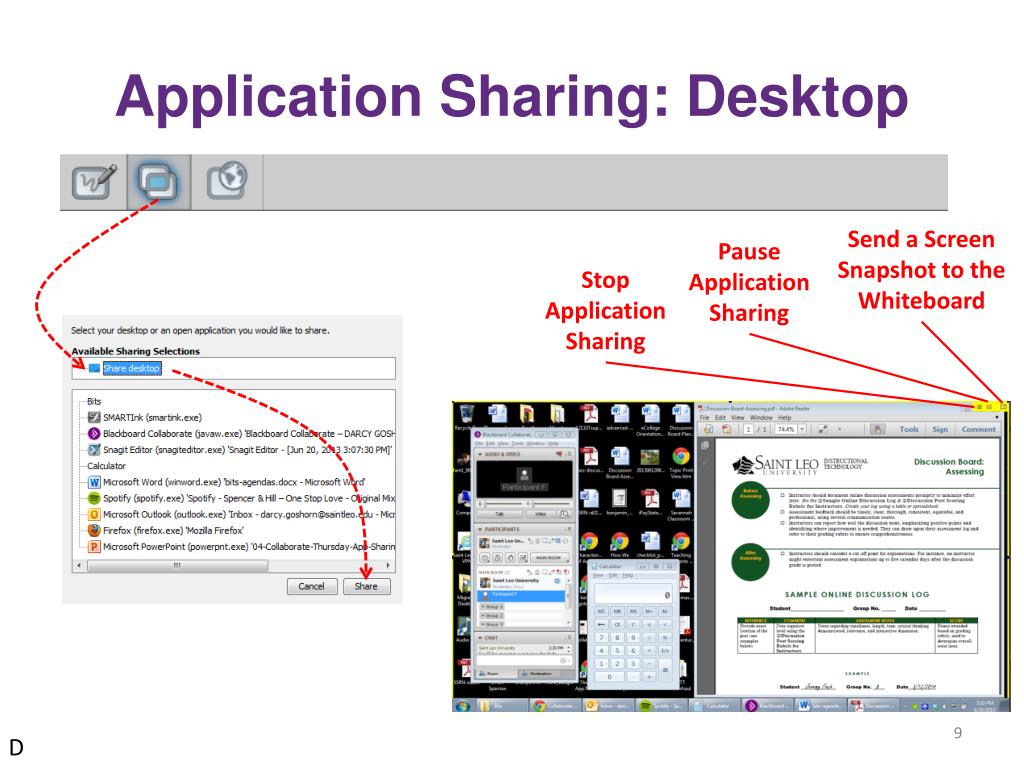Click the list's right scroll arrow
Viewport: 1024px width, 768px height.
[389, 566]
